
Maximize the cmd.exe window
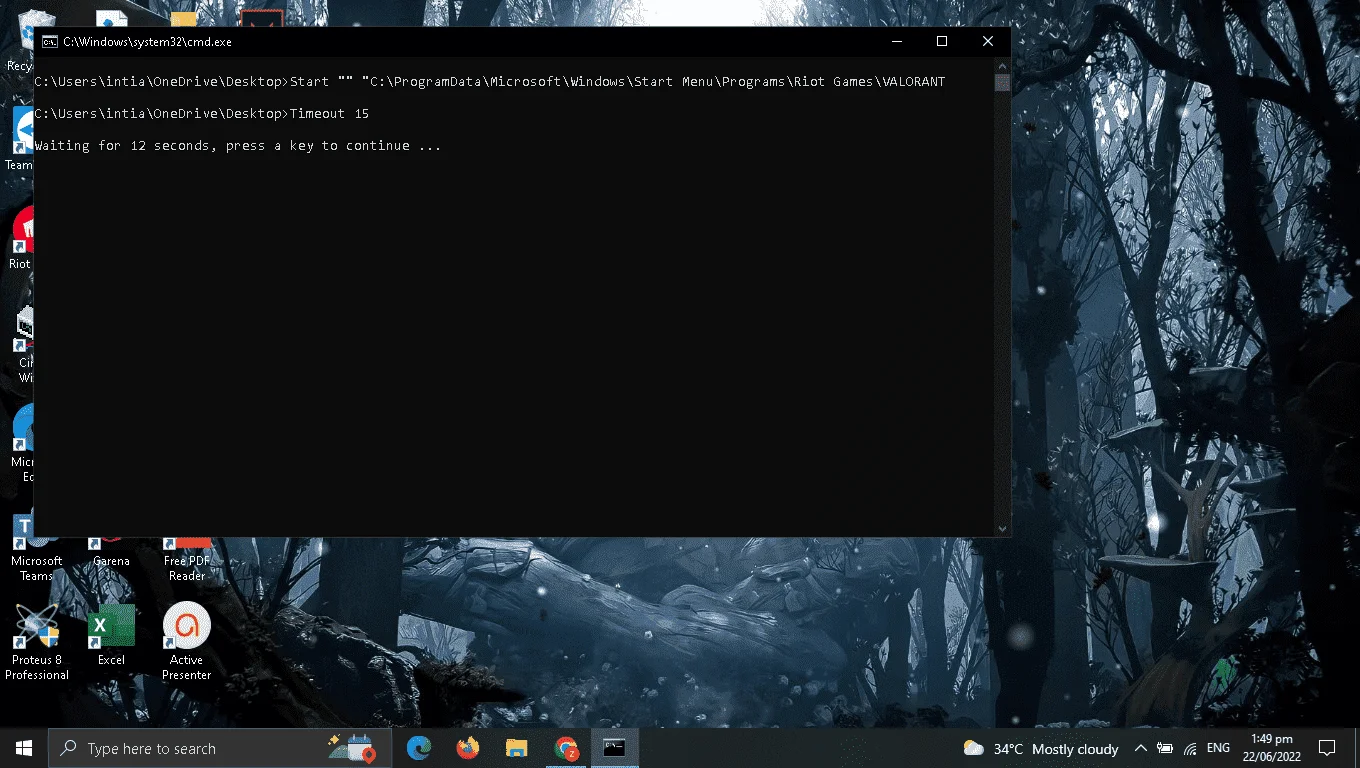coord(942,42)
